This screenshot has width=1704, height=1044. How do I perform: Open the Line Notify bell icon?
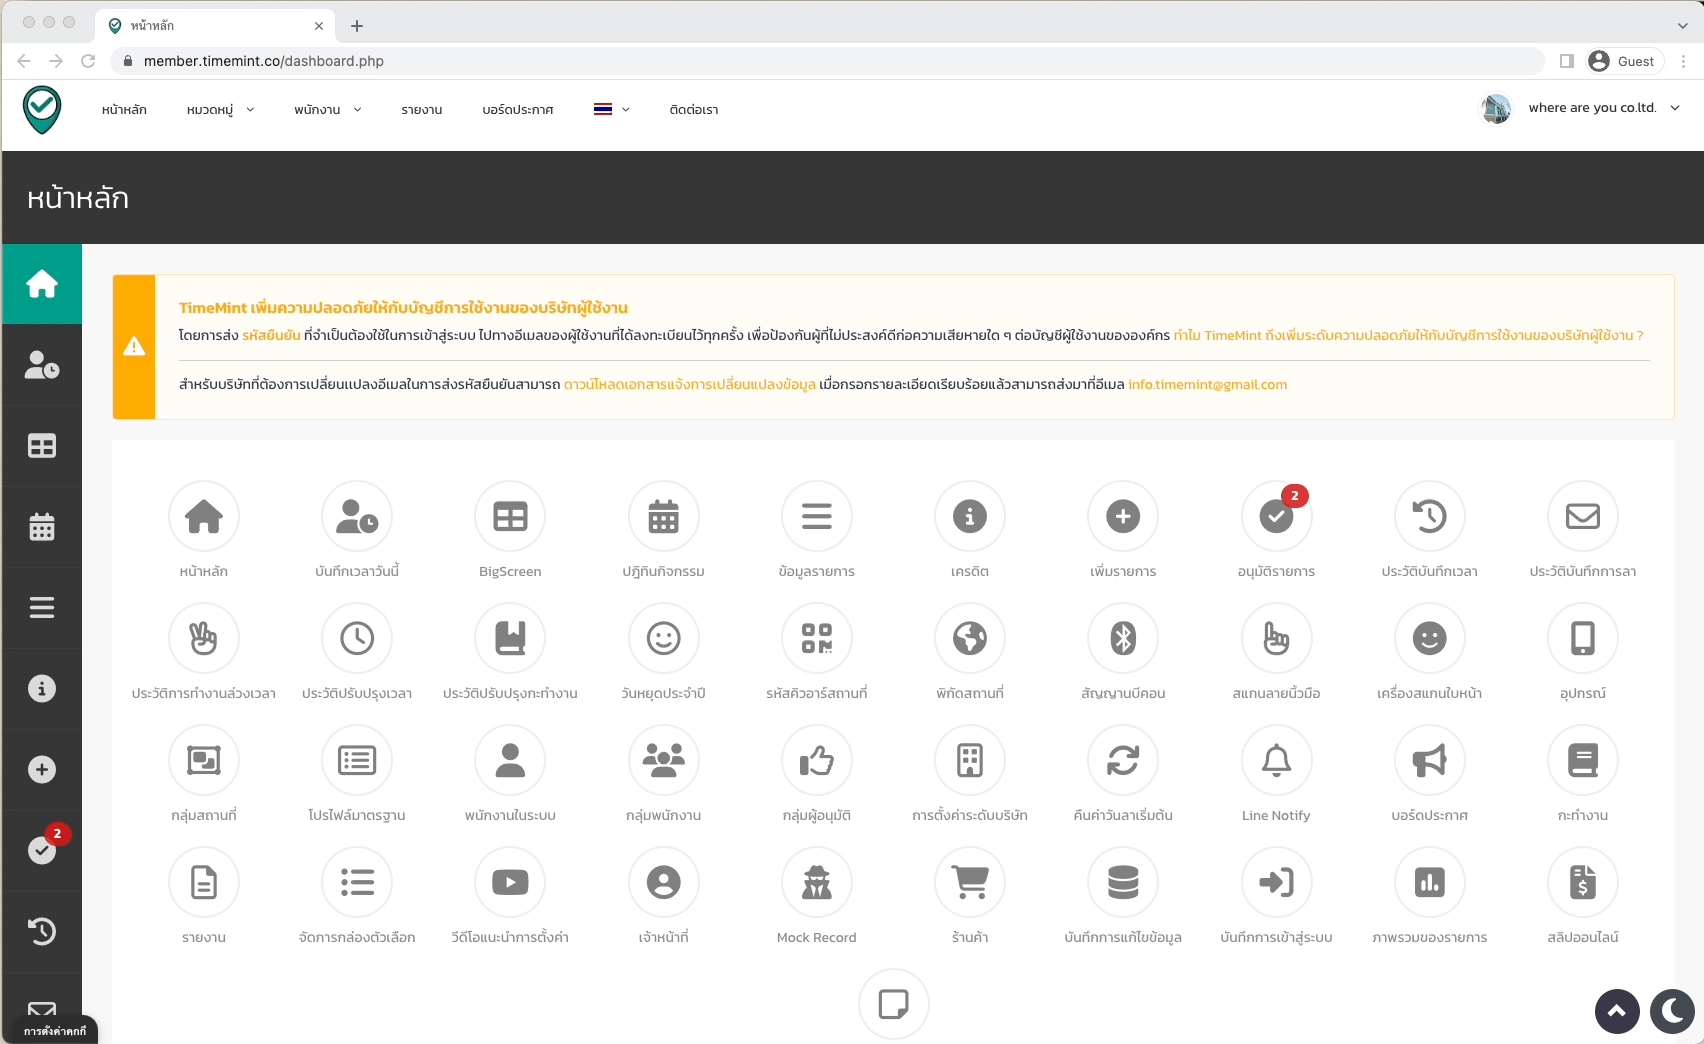pyautogui.click(x=1276, y=761)
